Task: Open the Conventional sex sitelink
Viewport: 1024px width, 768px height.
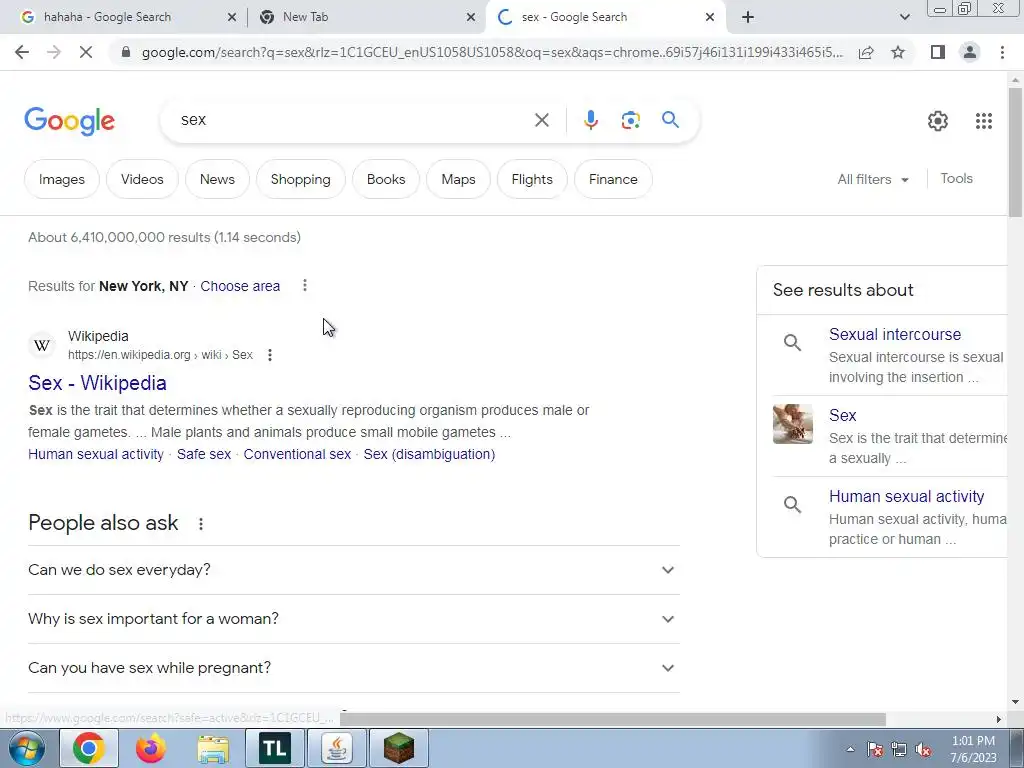Action: click(x=297, y=455)
